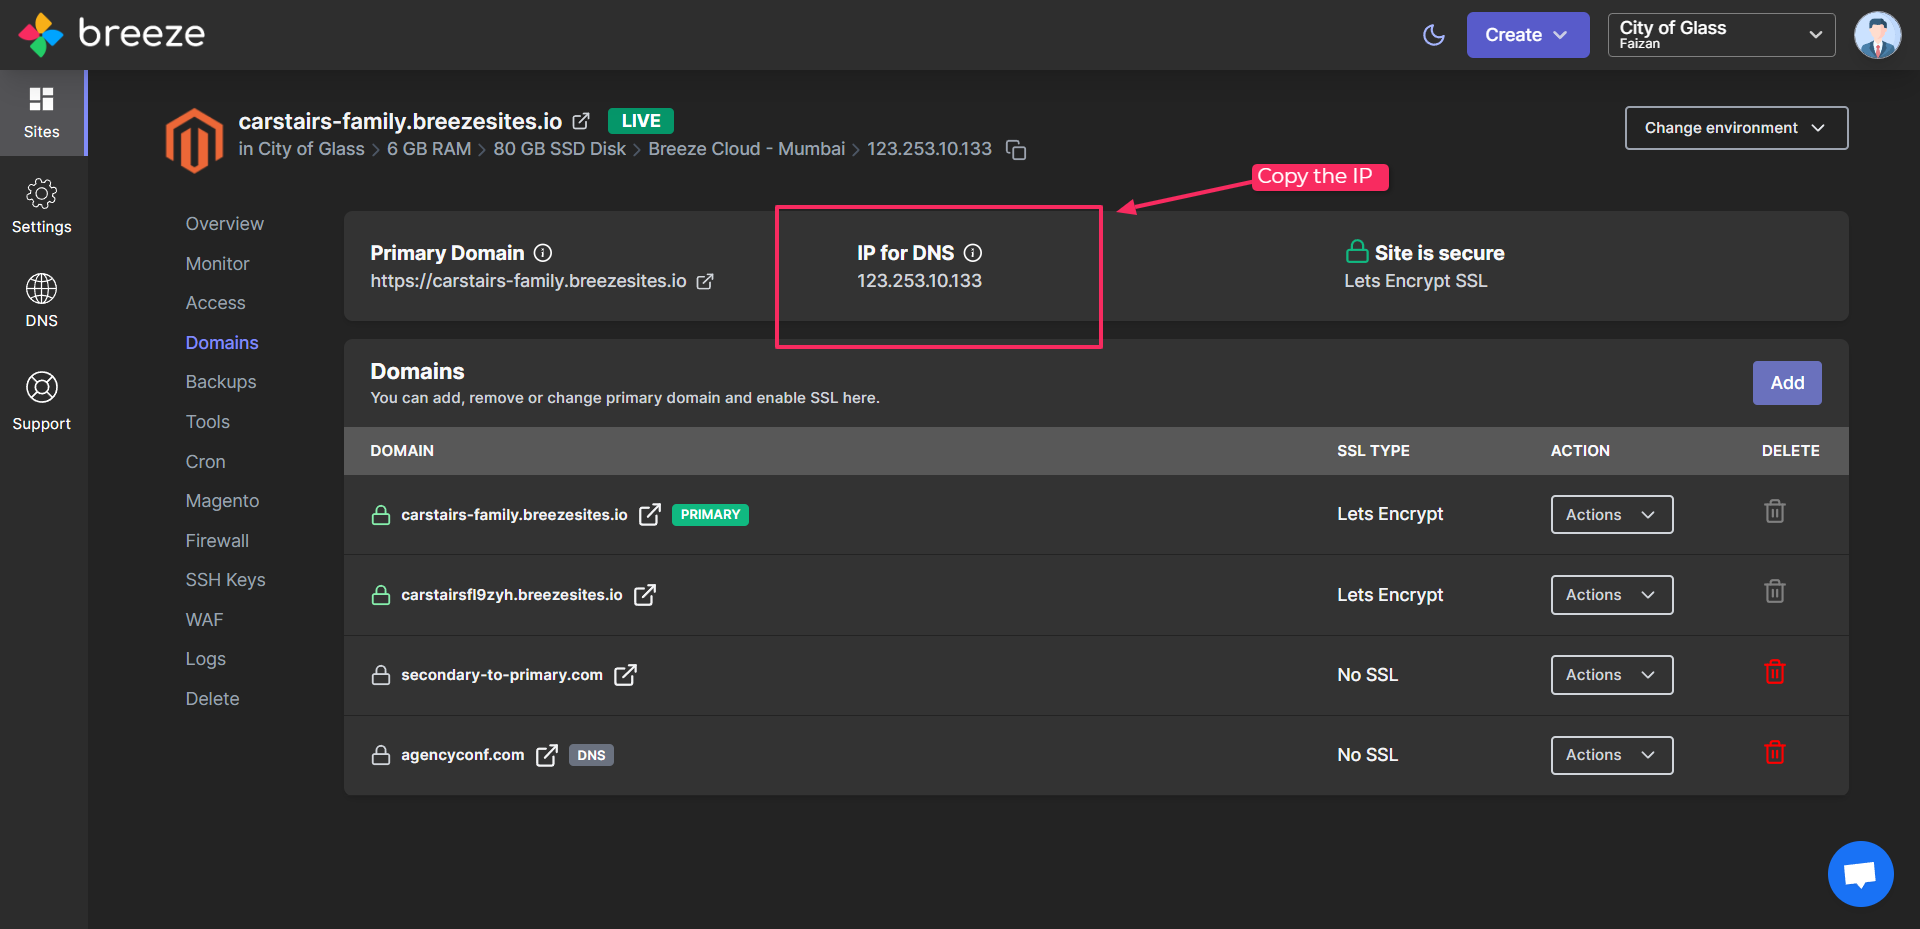Click lock icon for carstairsfl9zyh.breezesites.io row
Image resolution: width=1920 pixels, height=929 pixels.
coord(381,595)
